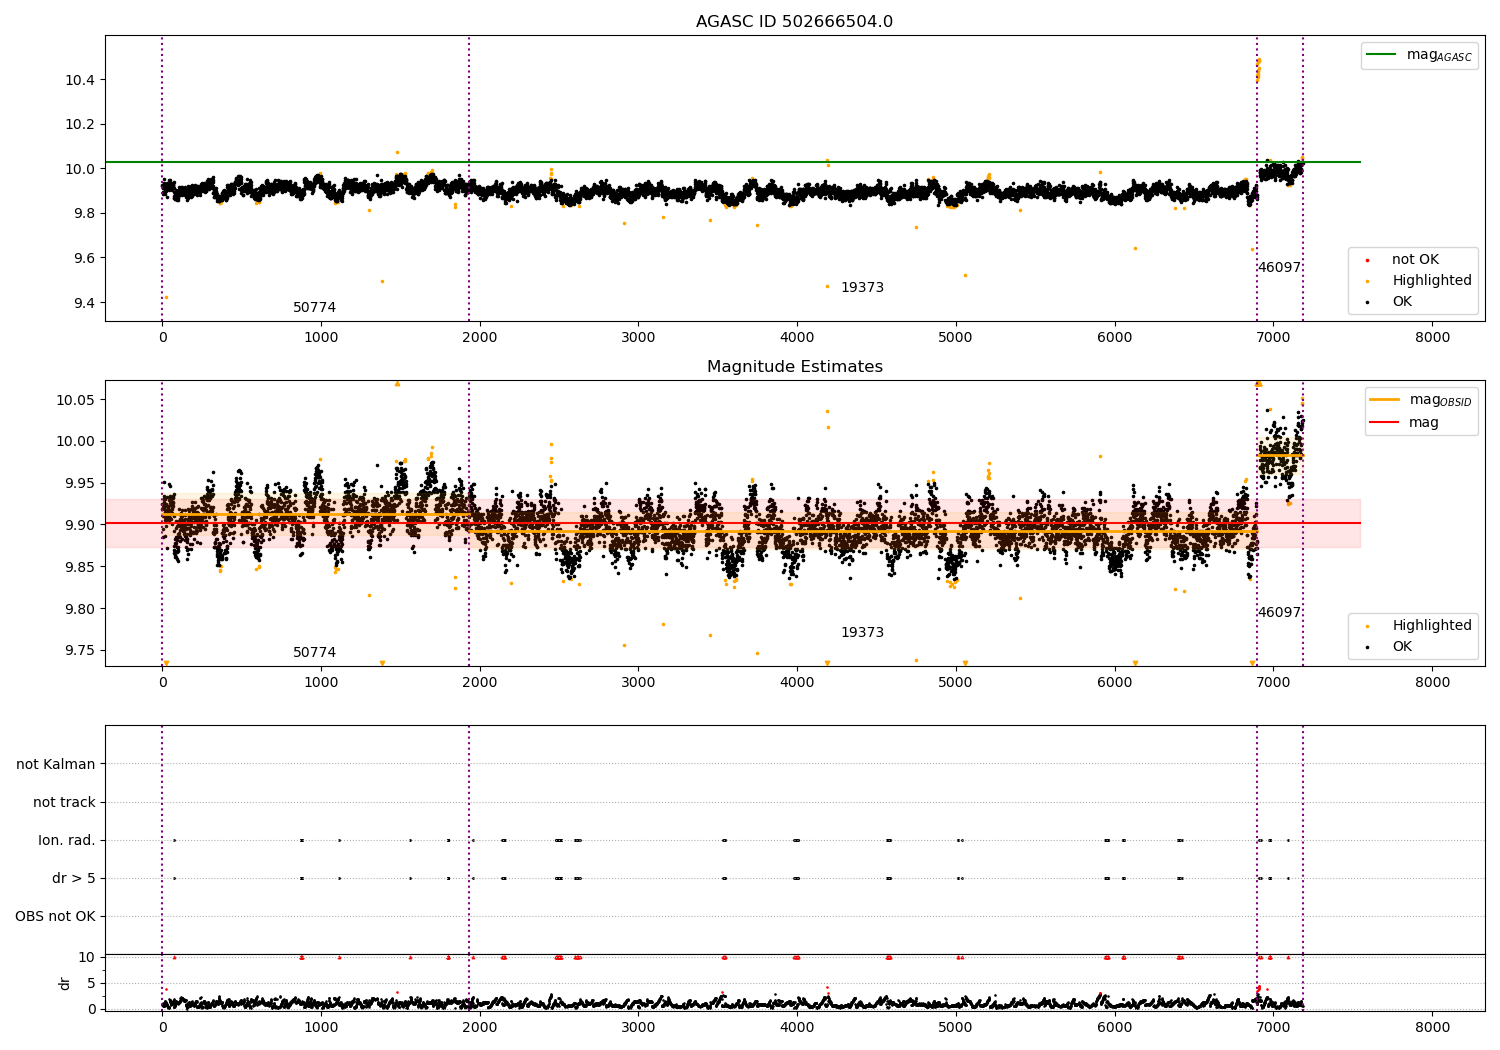Click the 9.90 y-axis tick label
This screenshot has height=1050, width=1500.
(79, 526)
